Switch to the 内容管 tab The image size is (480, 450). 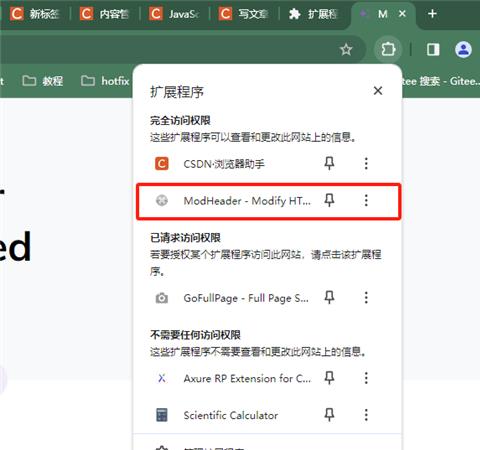[x=105, y=14]
